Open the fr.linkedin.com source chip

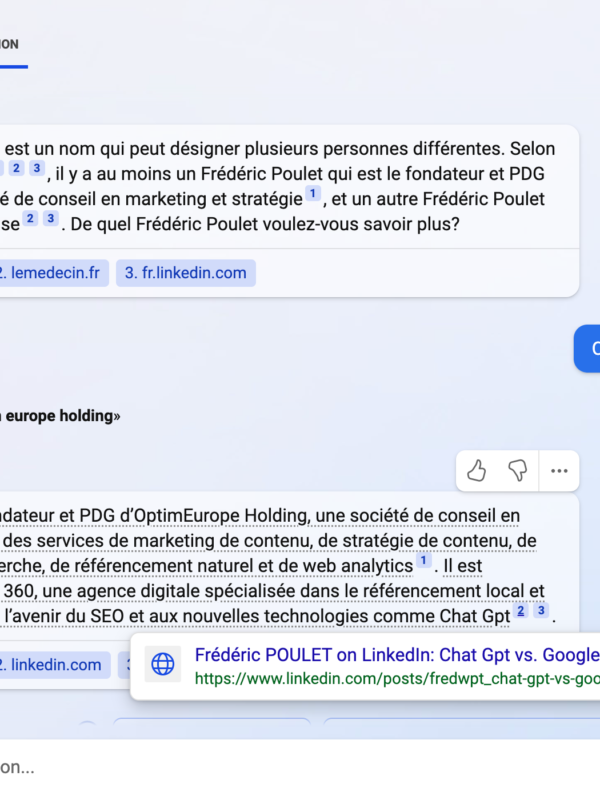(x=185, y=273)
